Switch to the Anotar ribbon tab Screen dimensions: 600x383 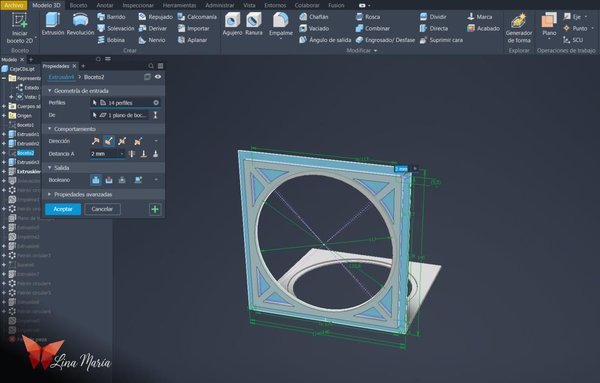point(105,5)
